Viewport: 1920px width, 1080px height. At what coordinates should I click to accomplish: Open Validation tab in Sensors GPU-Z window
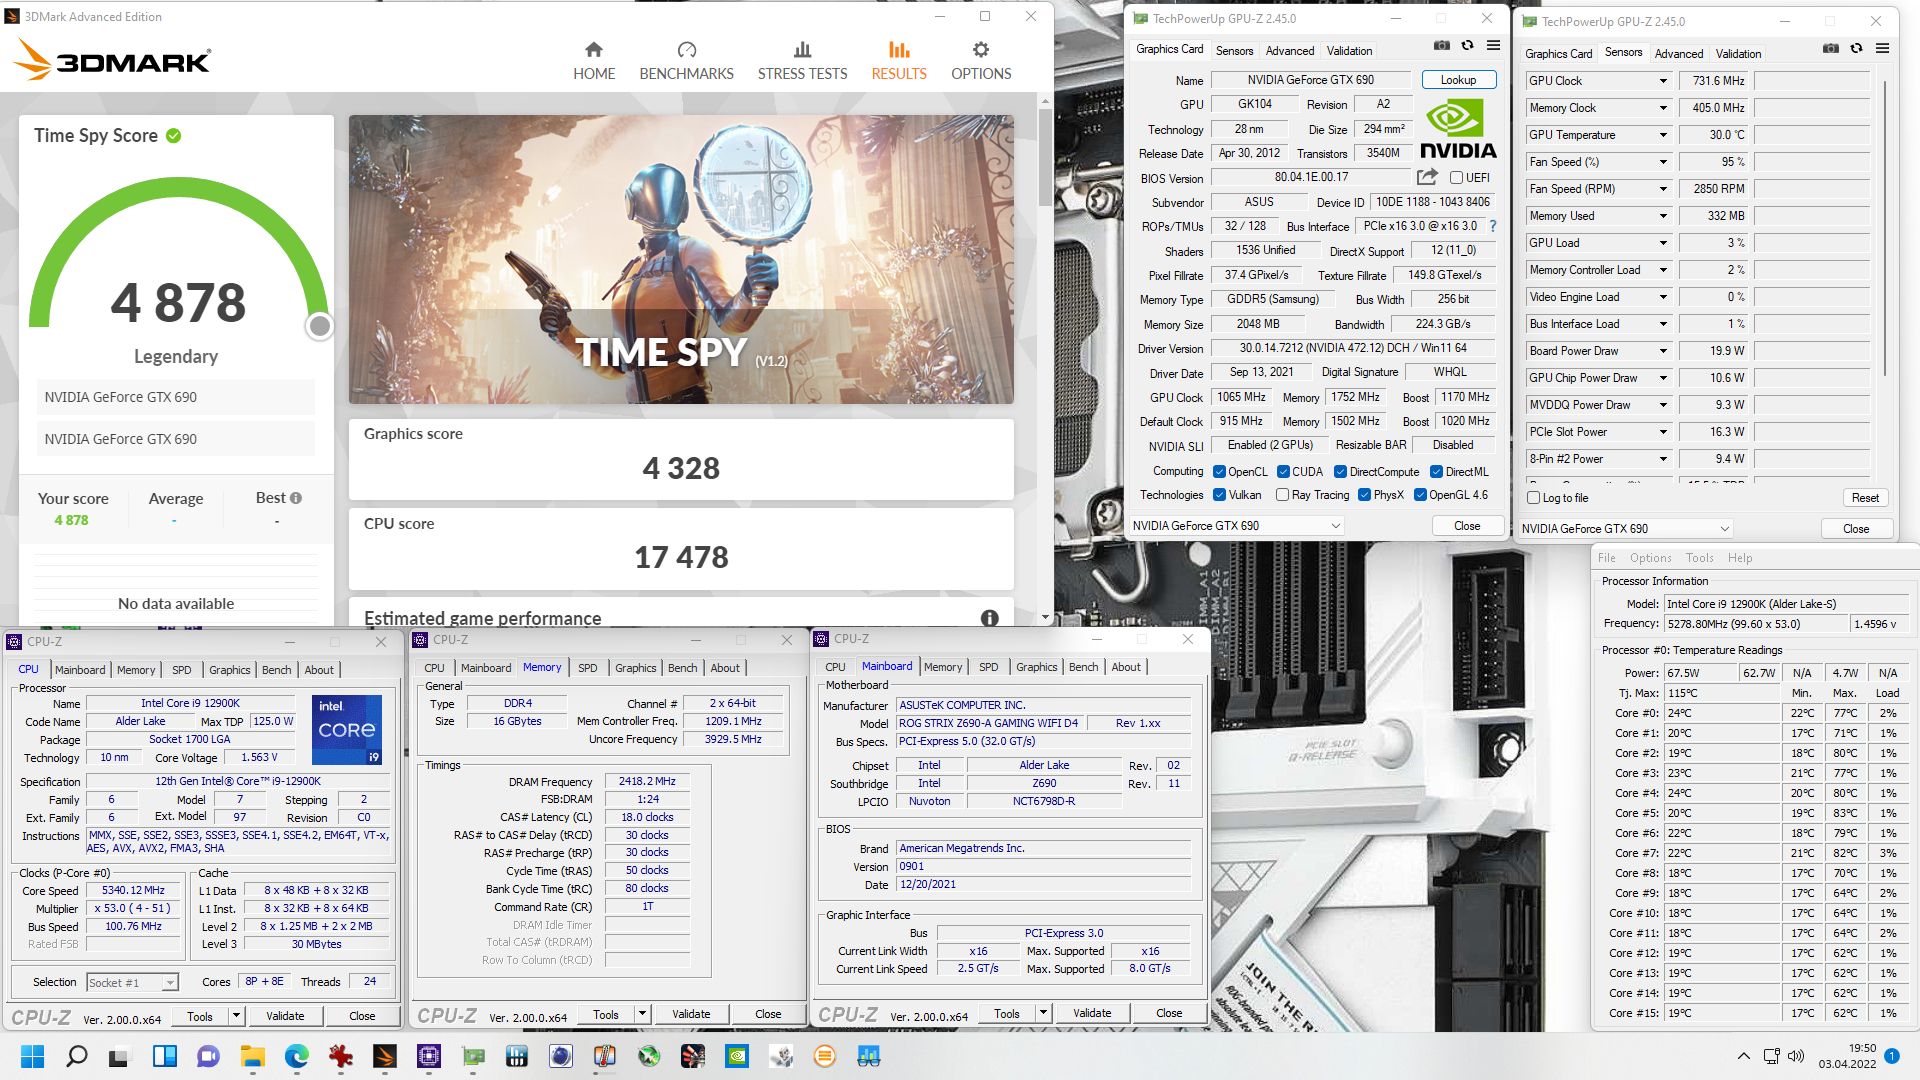(x=1738, y=54)
